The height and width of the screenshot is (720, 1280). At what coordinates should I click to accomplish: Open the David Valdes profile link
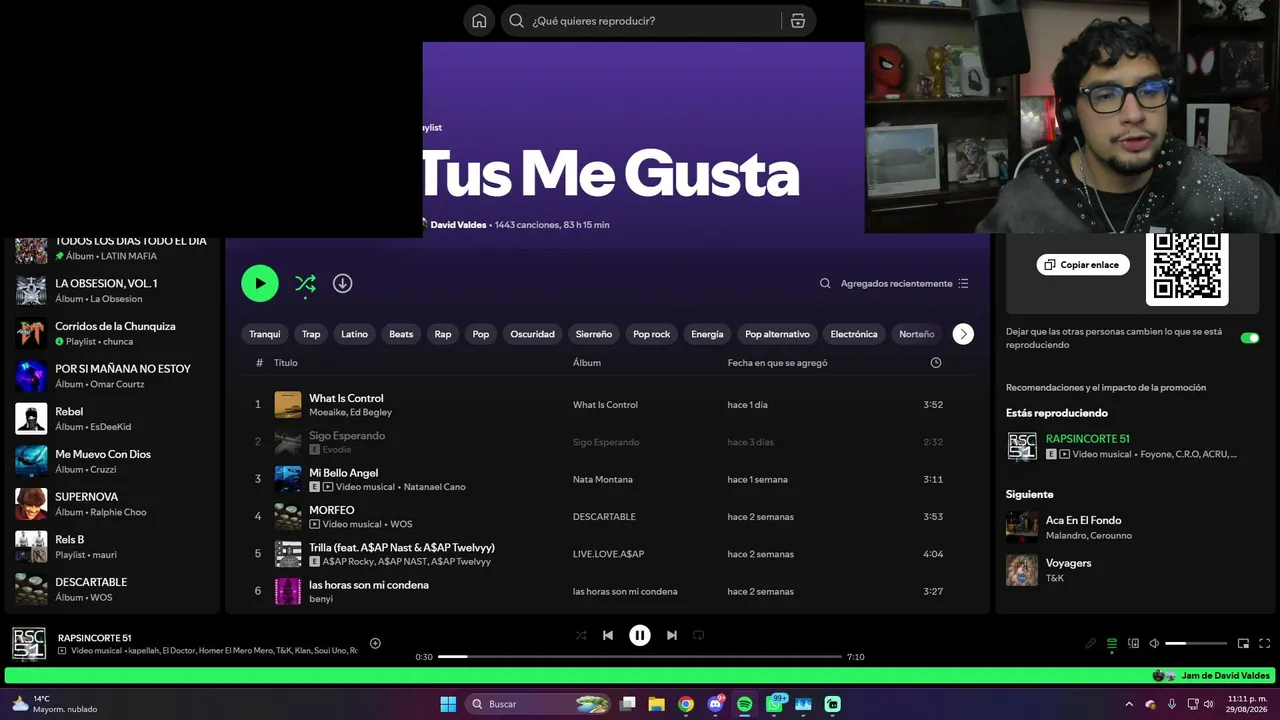pyautogui.click(x=458, y=225)
